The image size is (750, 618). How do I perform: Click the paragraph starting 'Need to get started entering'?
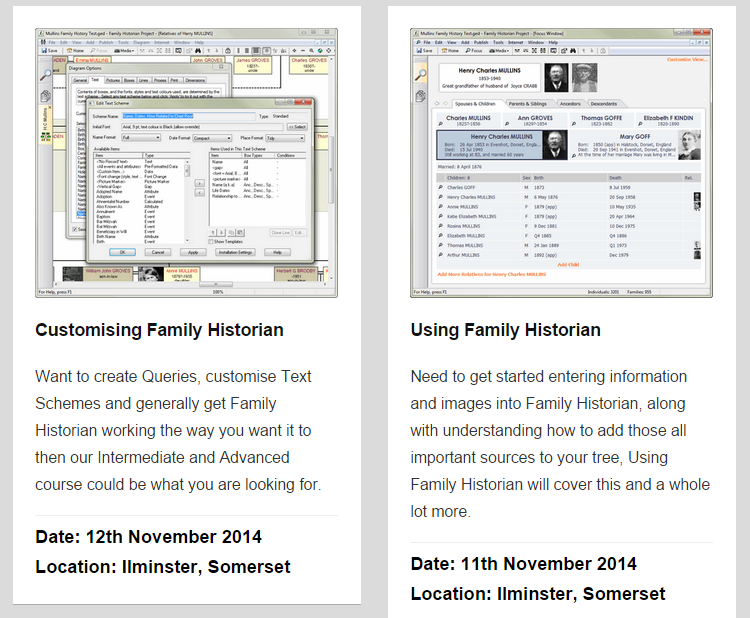(560, 444)
